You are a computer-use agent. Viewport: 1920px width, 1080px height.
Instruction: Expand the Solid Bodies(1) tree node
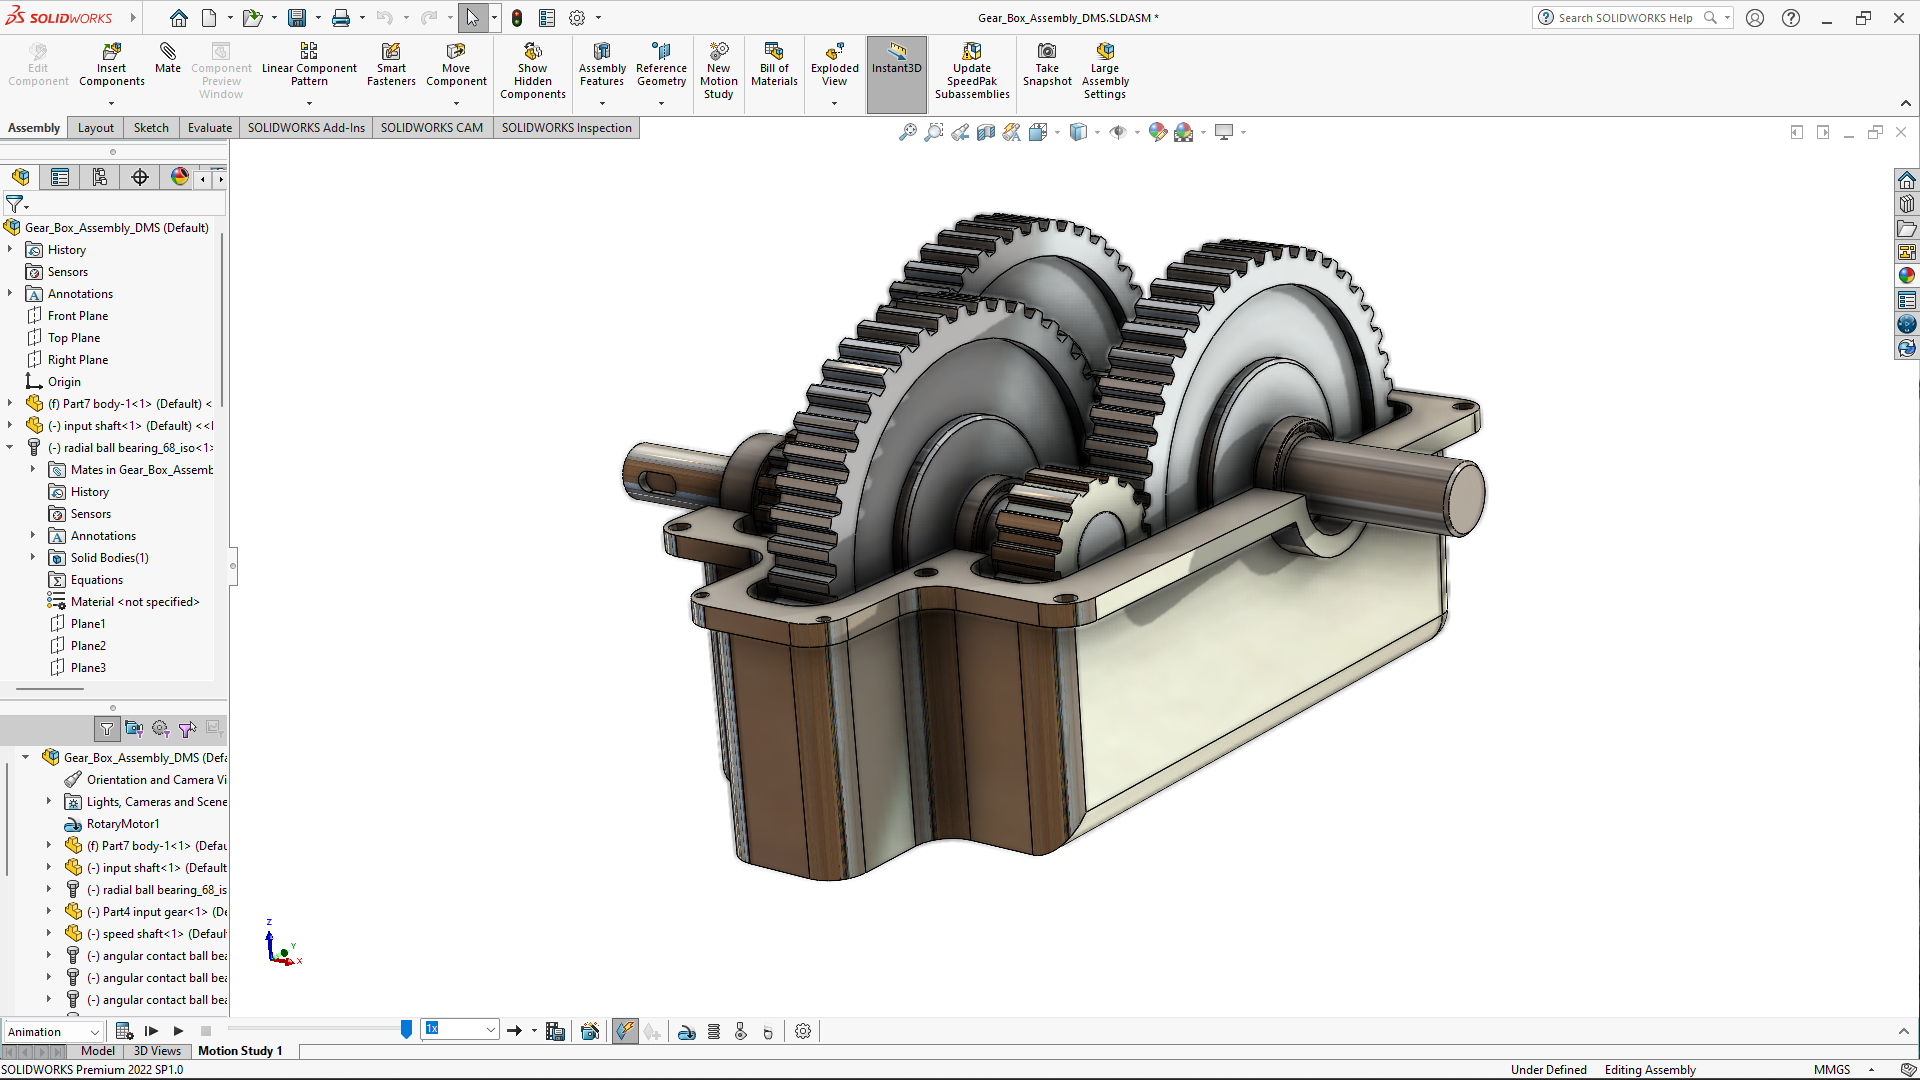(33, 557)
